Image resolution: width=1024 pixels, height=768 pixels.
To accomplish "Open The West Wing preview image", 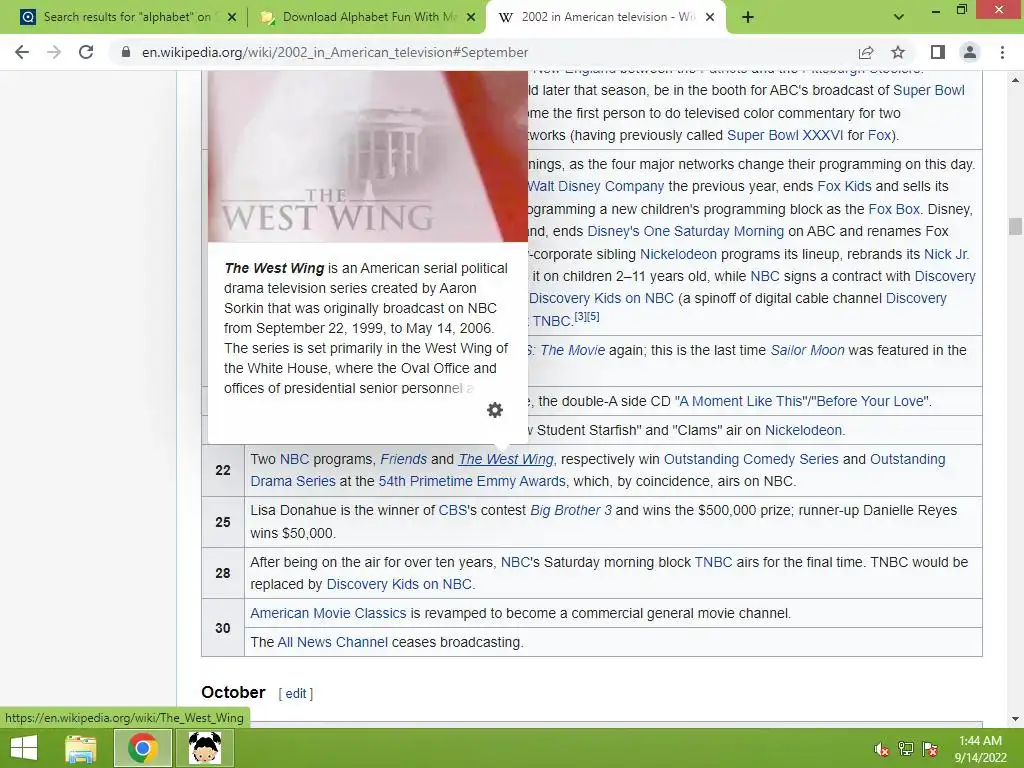I will tap(368, 157).
